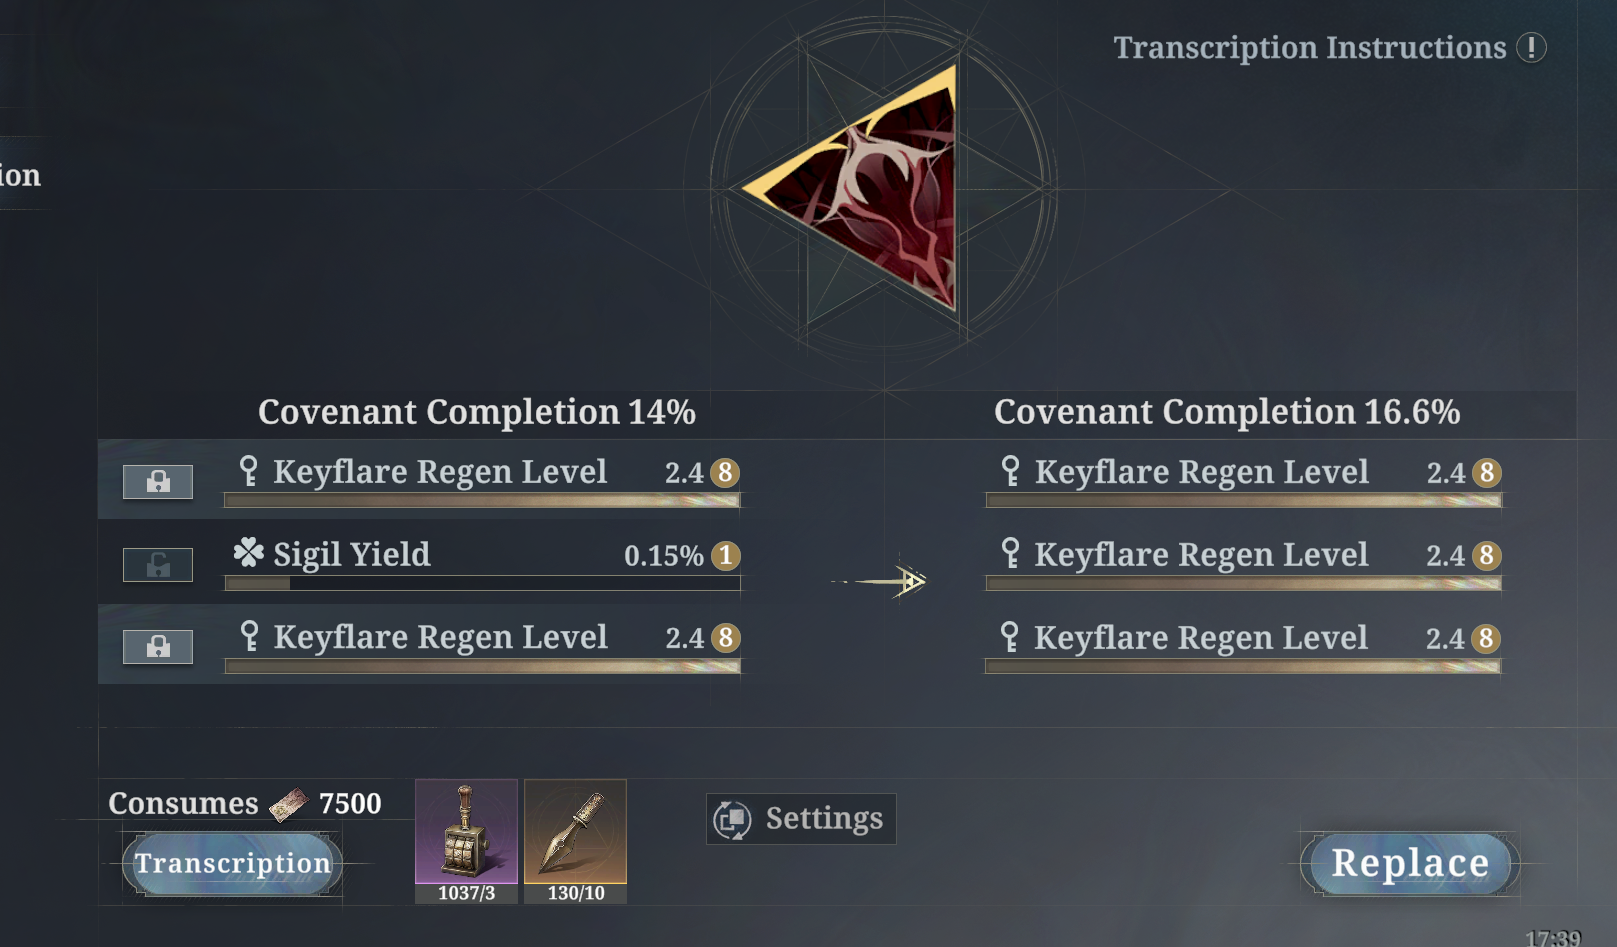
Task: Click the Sigil Yield clover icon
Action: [248, 553]
